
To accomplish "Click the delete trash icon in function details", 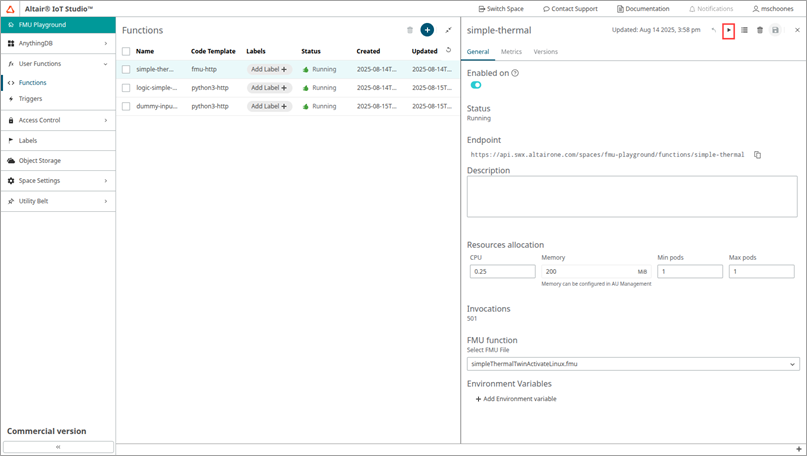I will (760, 31).
